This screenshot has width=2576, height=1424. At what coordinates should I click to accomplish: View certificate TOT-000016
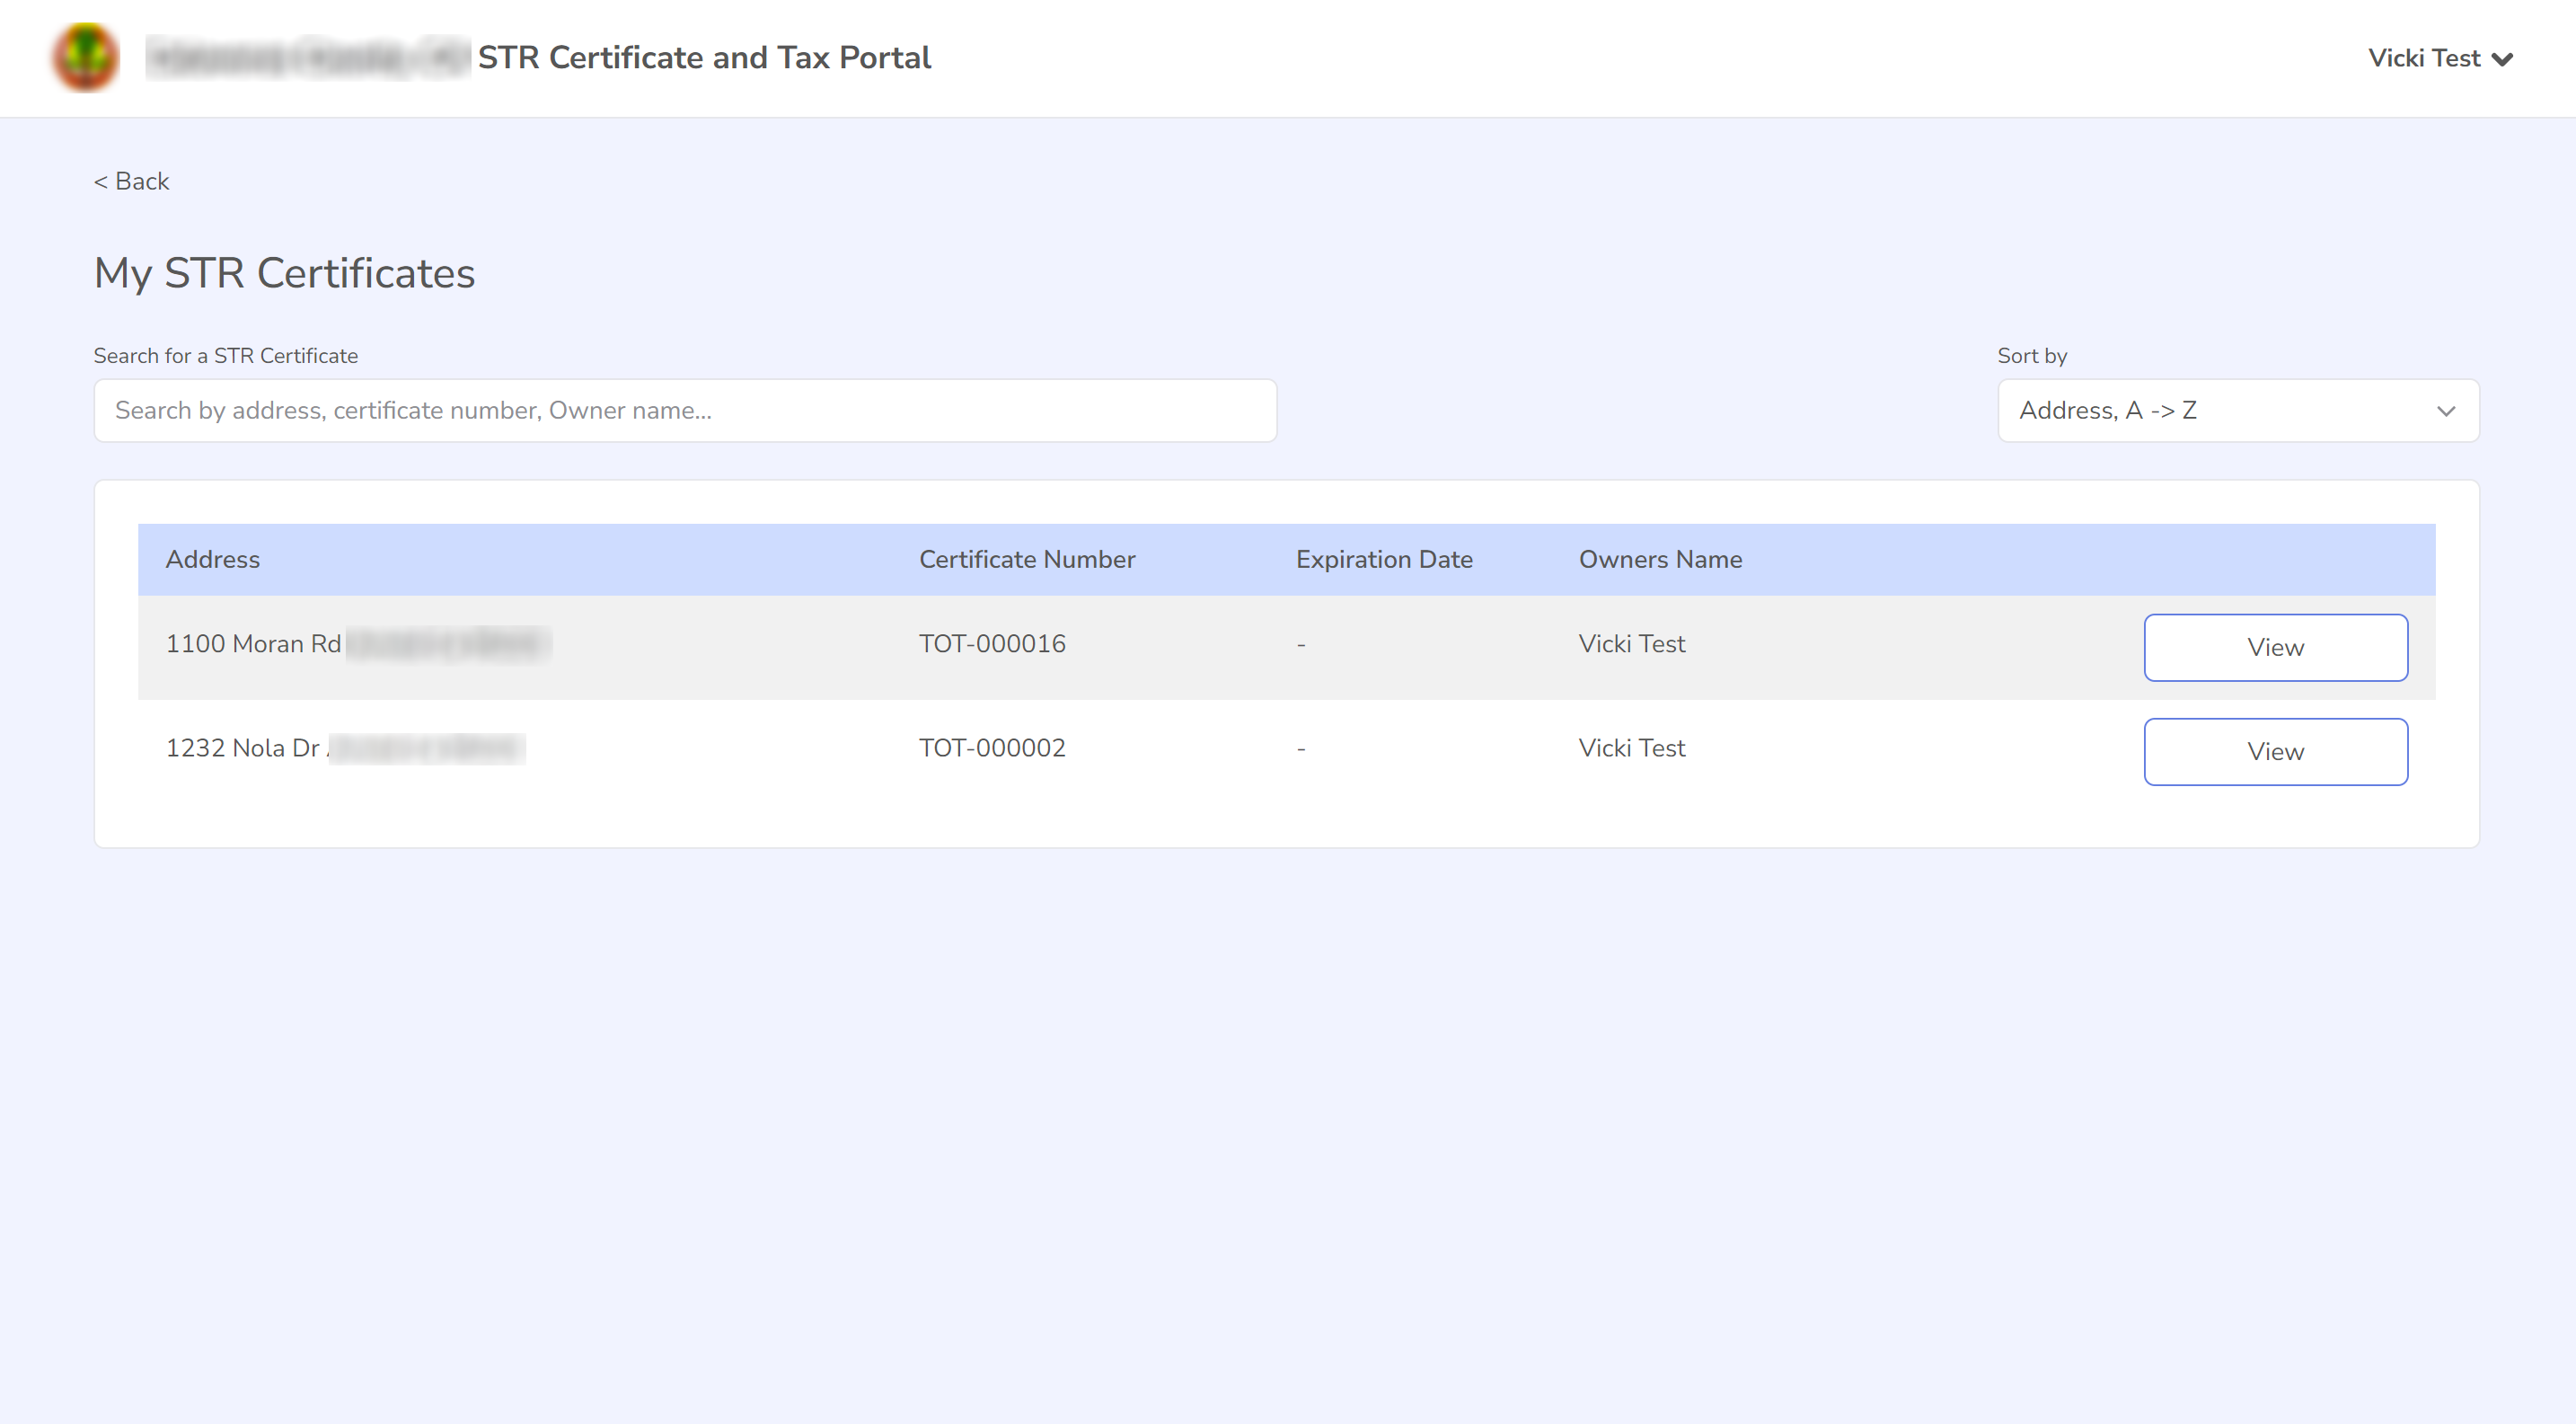[2275, 647]
